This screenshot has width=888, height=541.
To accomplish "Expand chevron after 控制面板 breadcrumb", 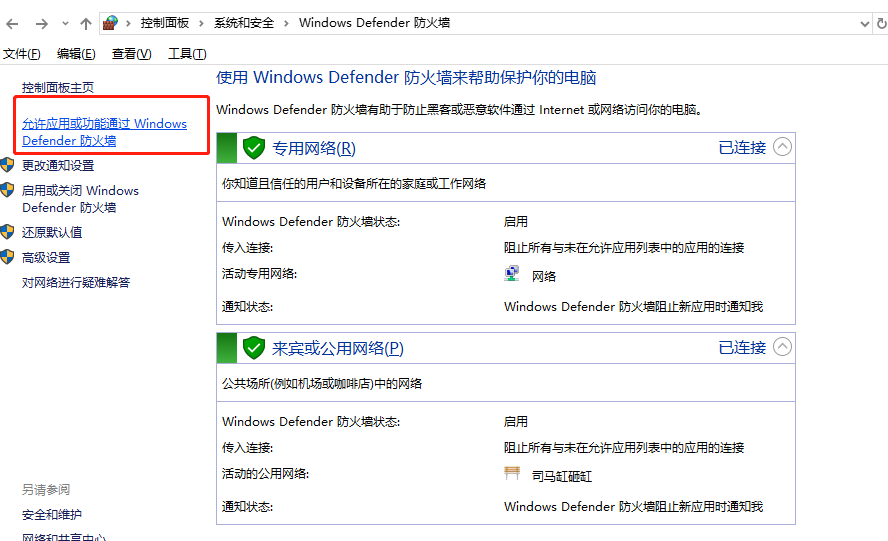I will pos(201,23).
